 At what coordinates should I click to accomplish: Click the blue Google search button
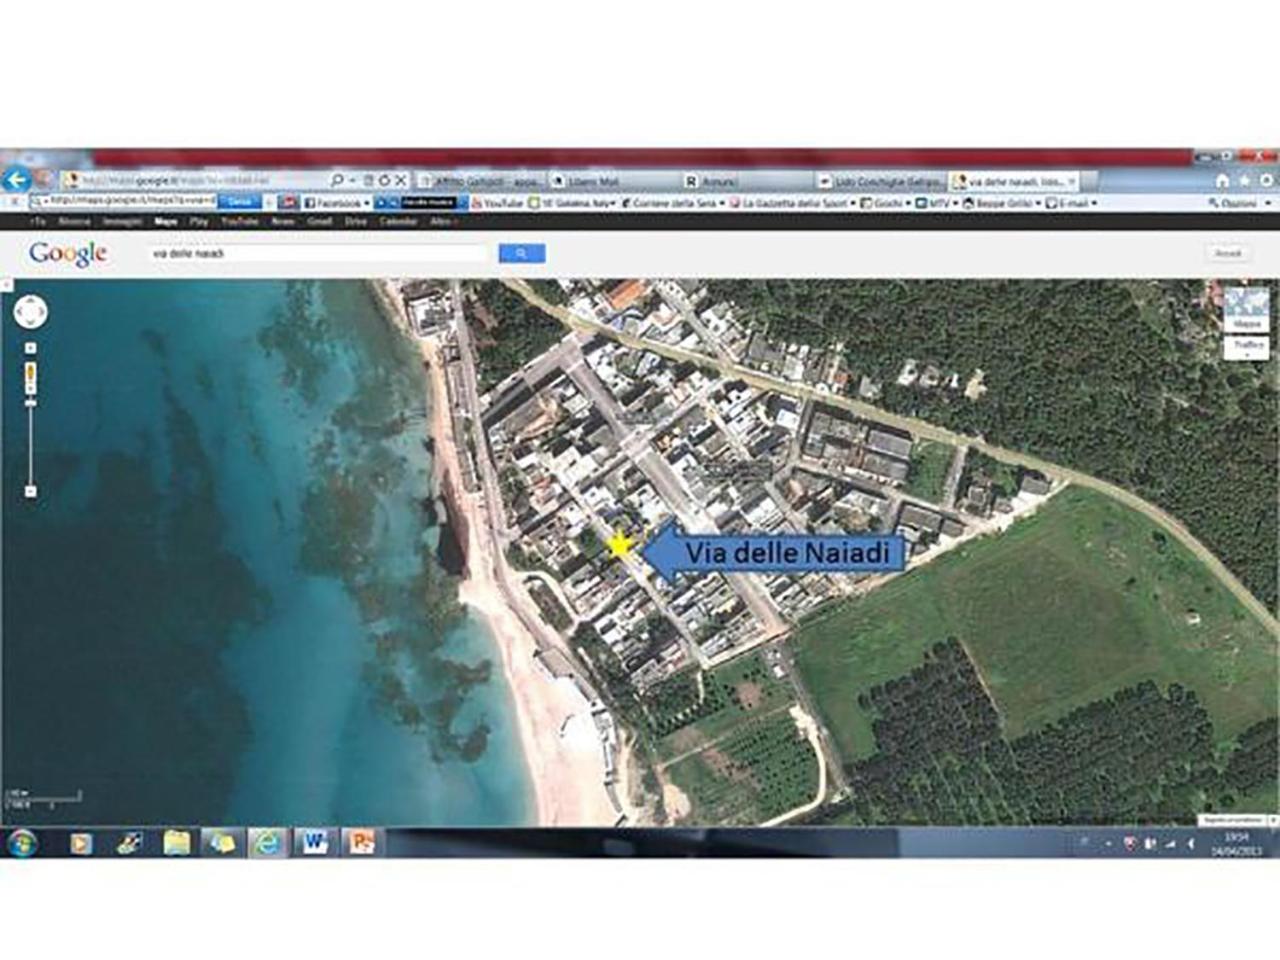[521, 254]
